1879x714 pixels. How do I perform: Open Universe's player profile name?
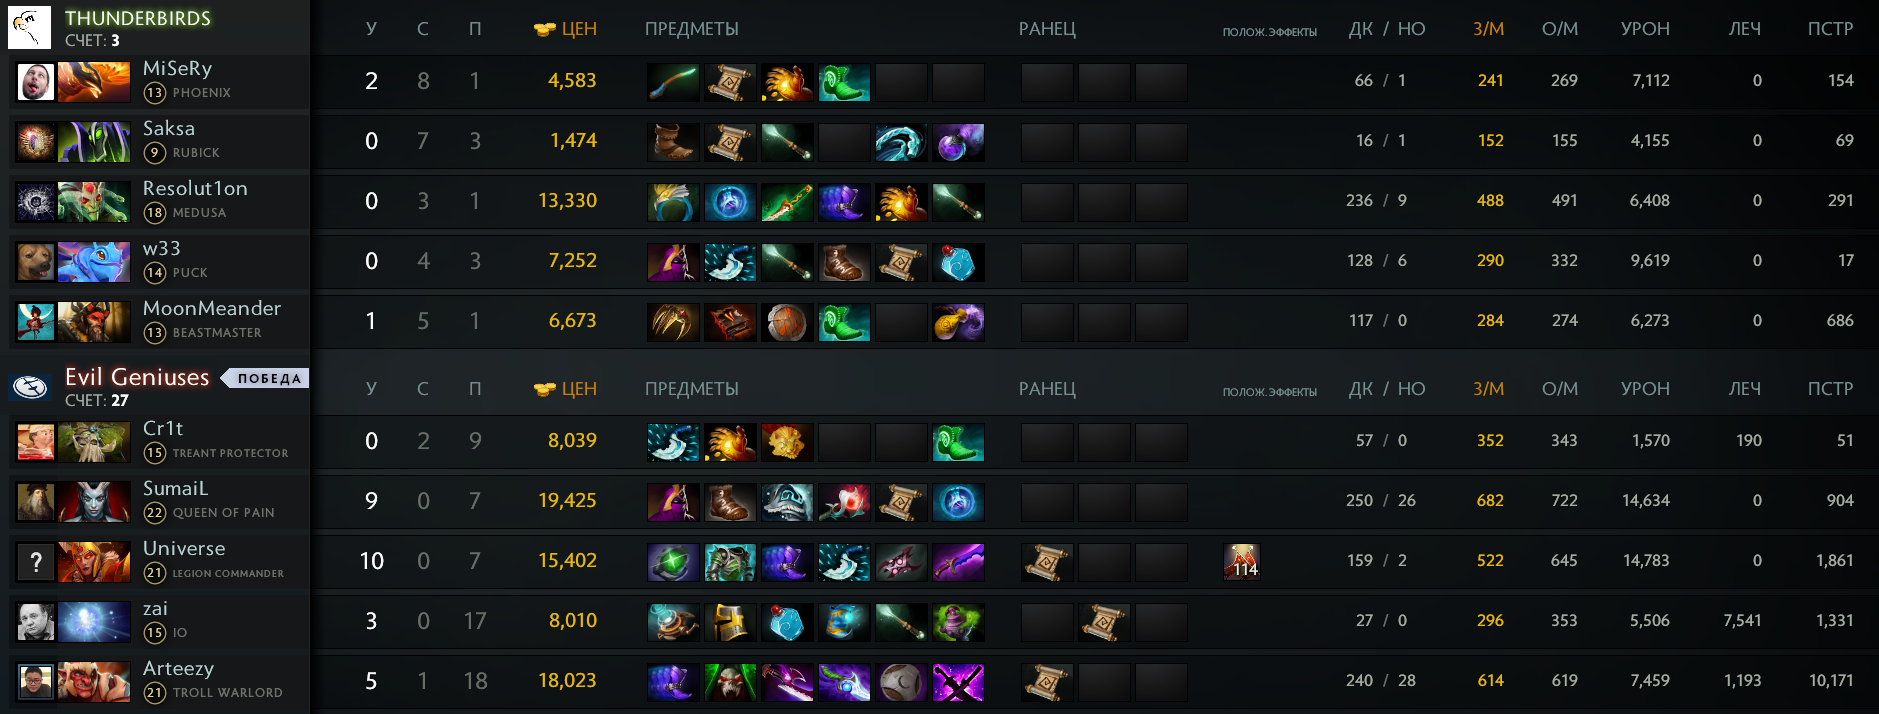coord(184,548)
